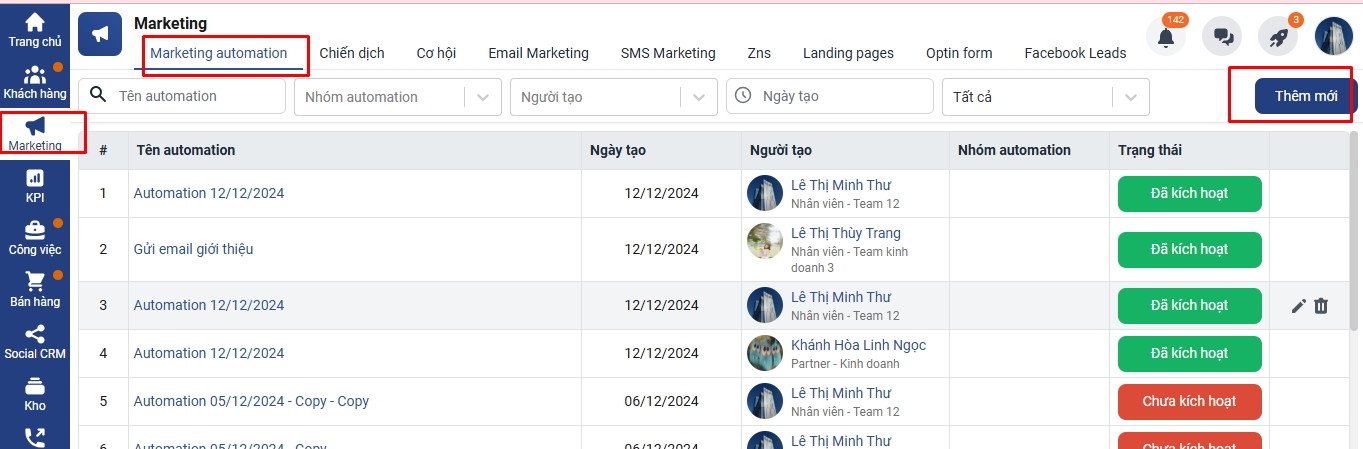Screen dimensions: 1363x449
Task: Click the rocket icon in header
Action: [1278, 37]
